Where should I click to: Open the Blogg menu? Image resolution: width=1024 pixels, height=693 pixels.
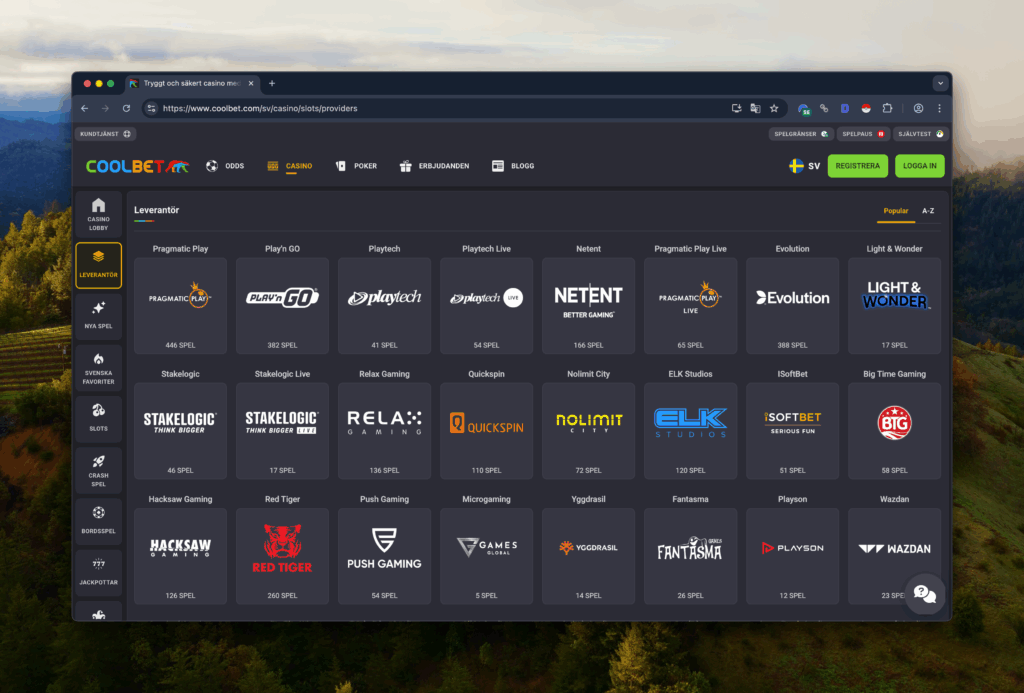513,166
